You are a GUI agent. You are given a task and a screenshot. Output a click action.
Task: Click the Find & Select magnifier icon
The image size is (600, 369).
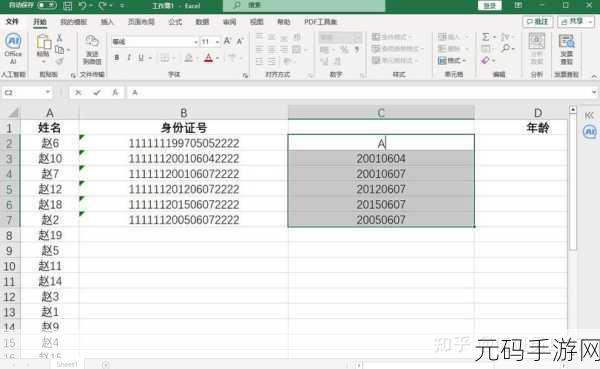(506, 48)
